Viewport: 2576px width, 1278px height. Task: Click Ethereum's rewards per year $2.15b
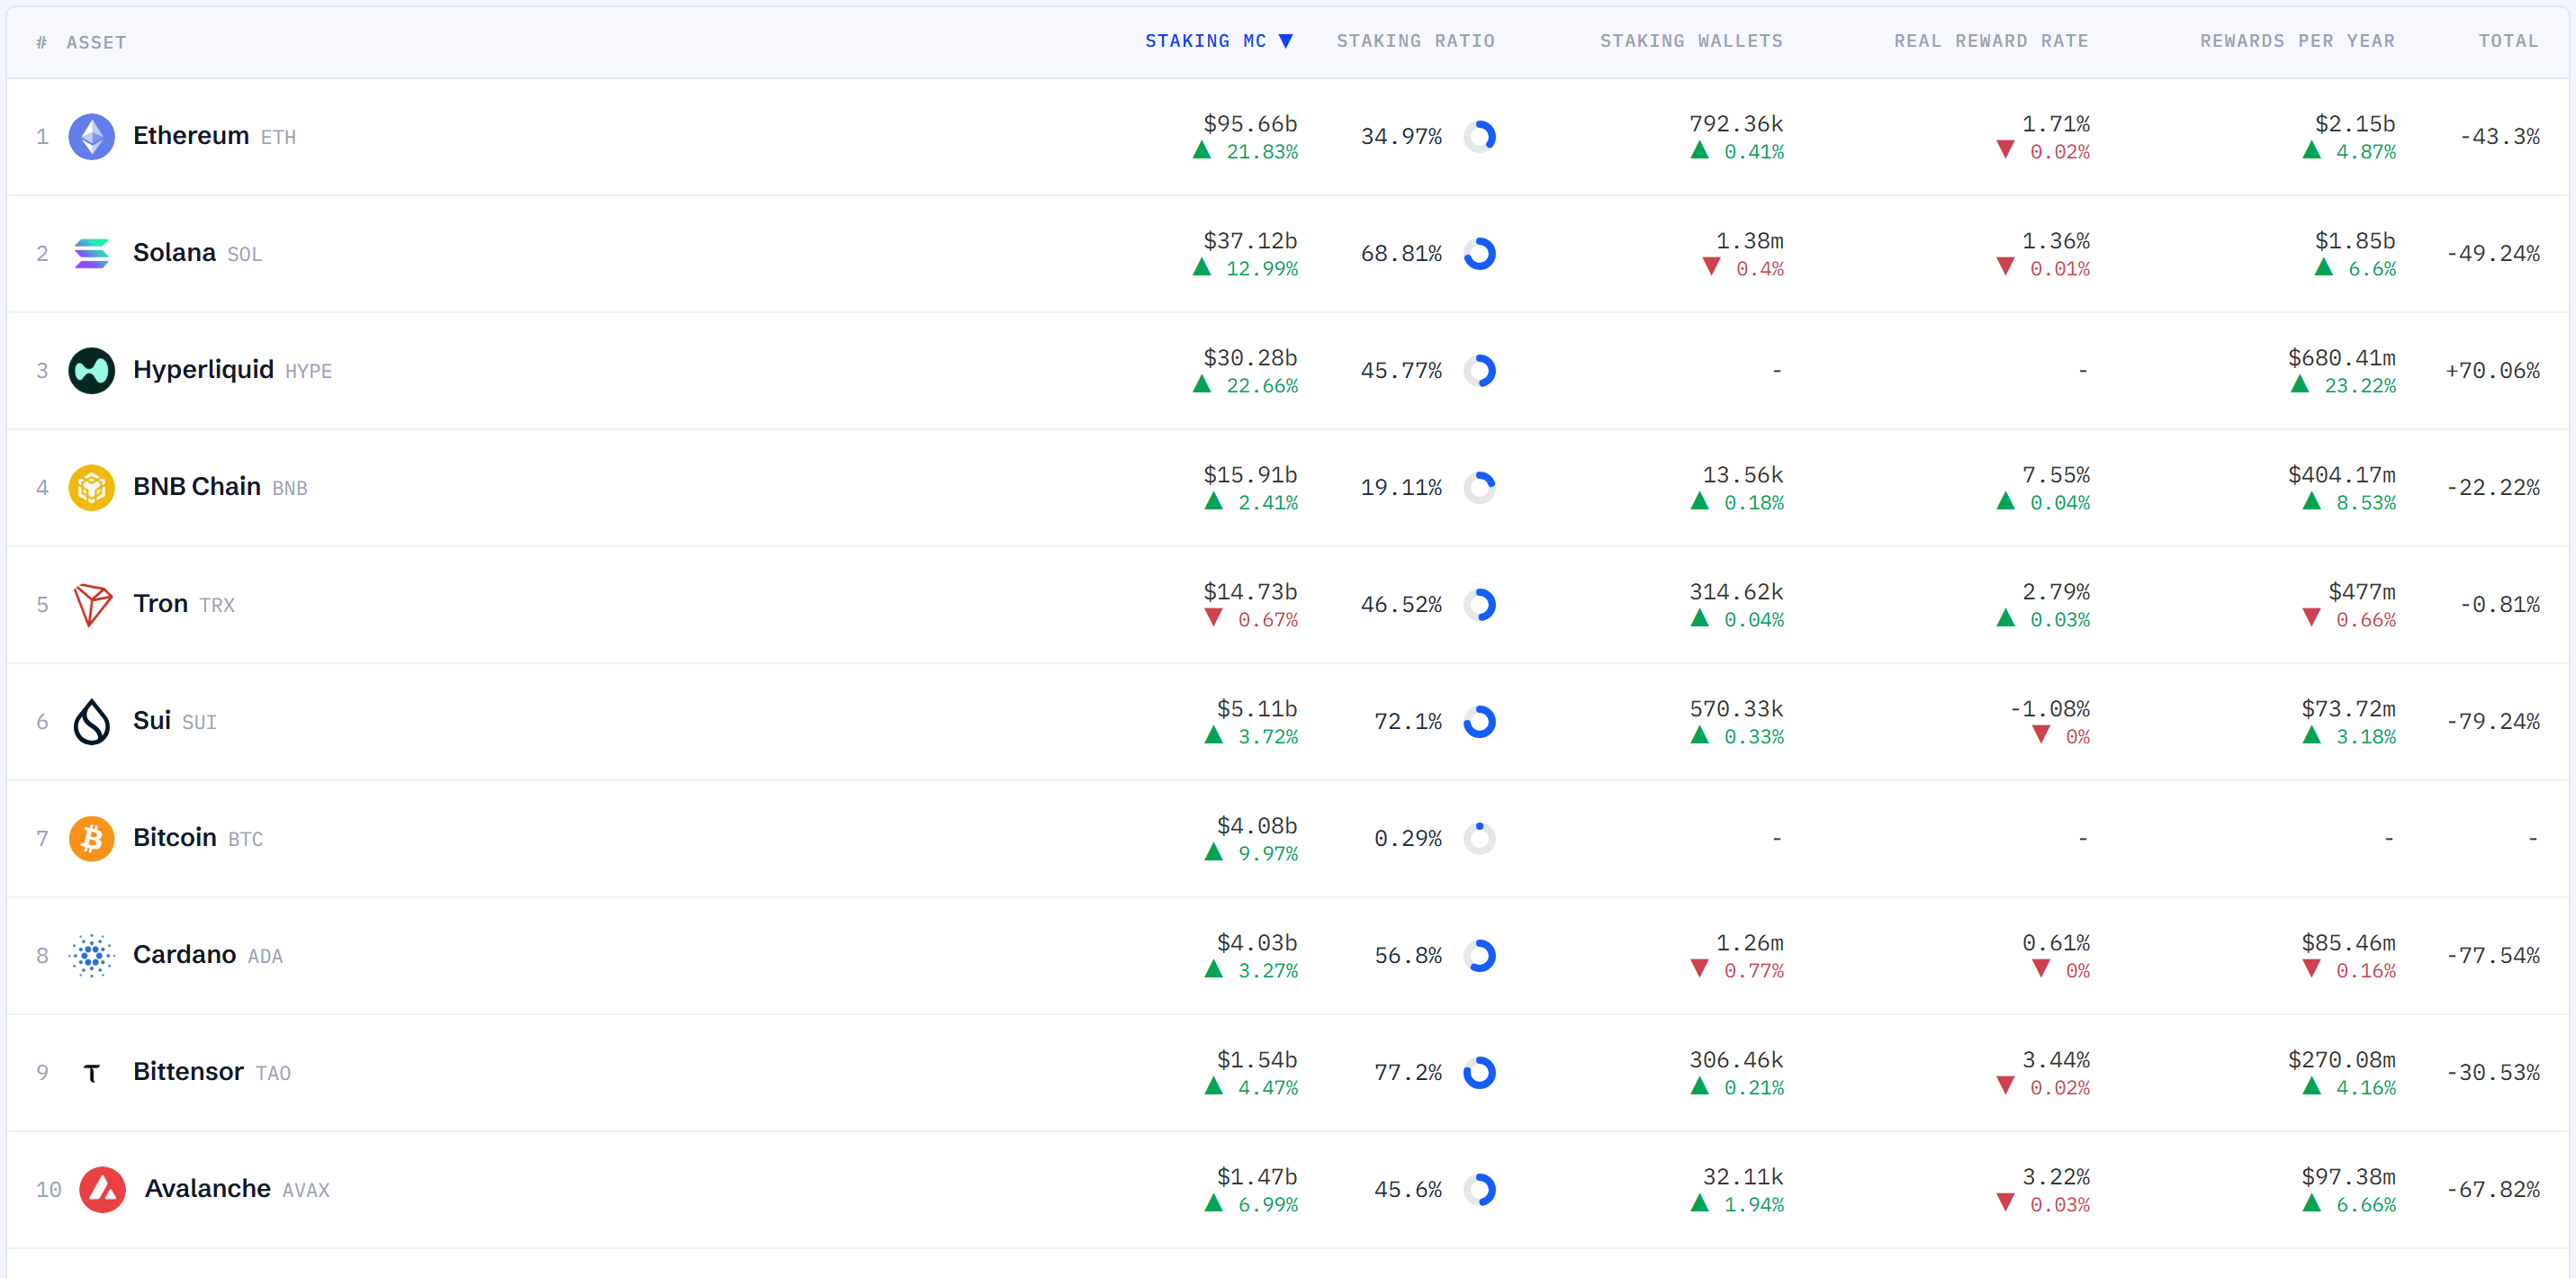click(2355, 124)
